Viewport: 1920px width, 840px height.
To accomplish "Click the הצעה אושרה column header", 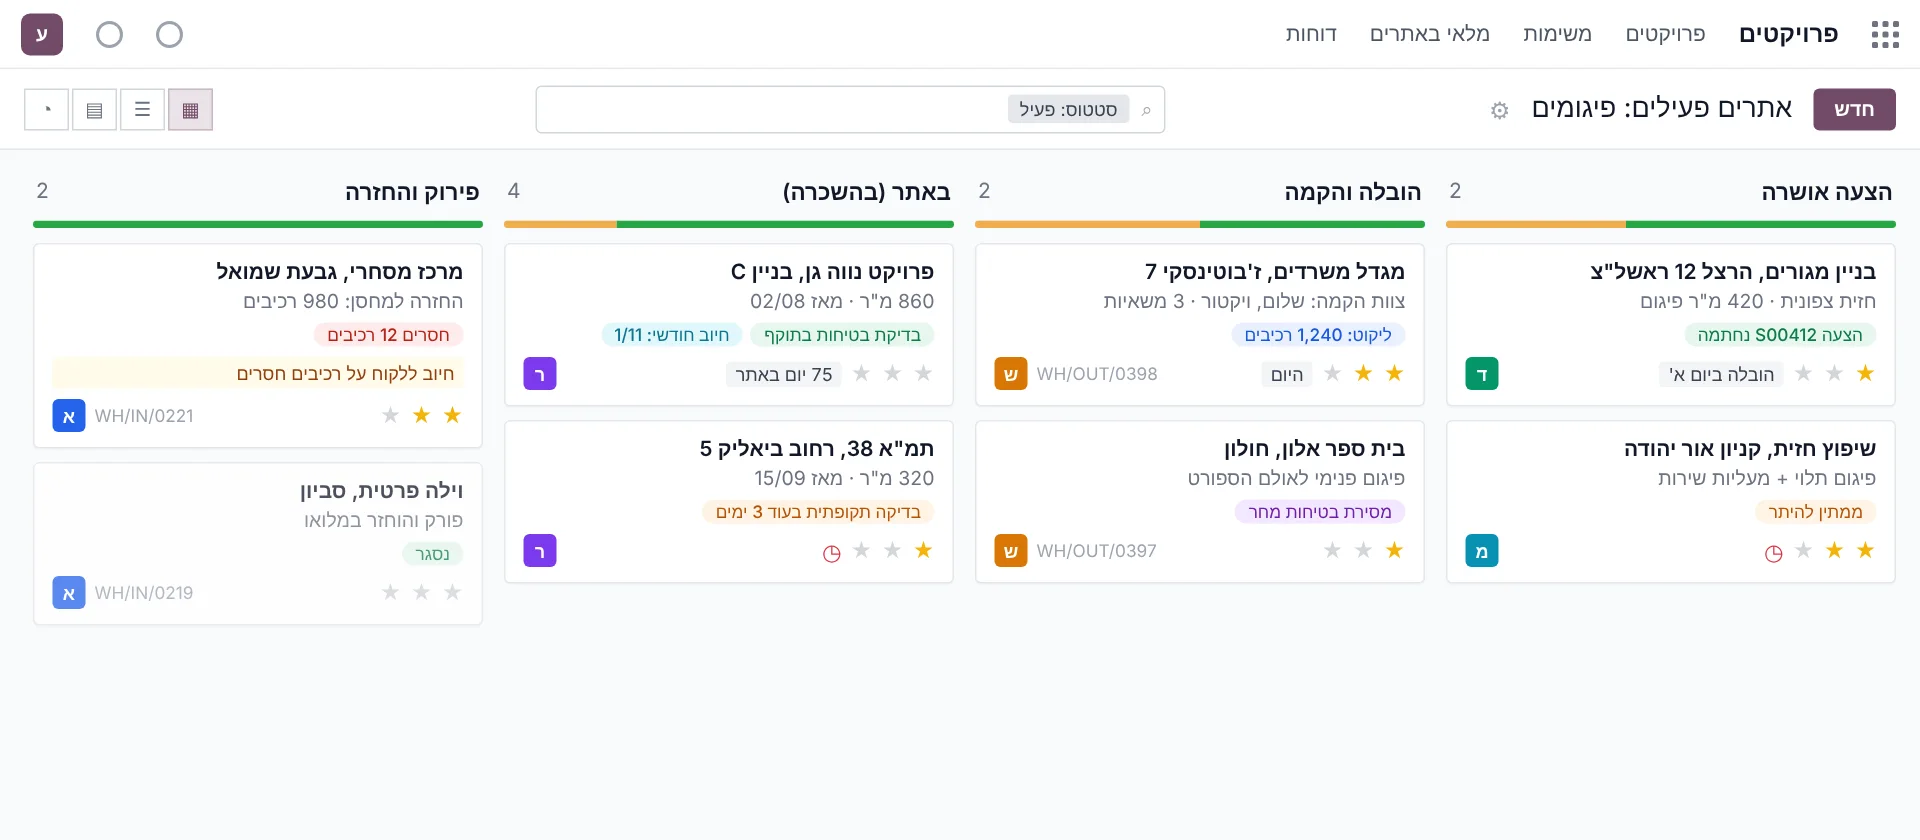I will [x=1826, y=192].
